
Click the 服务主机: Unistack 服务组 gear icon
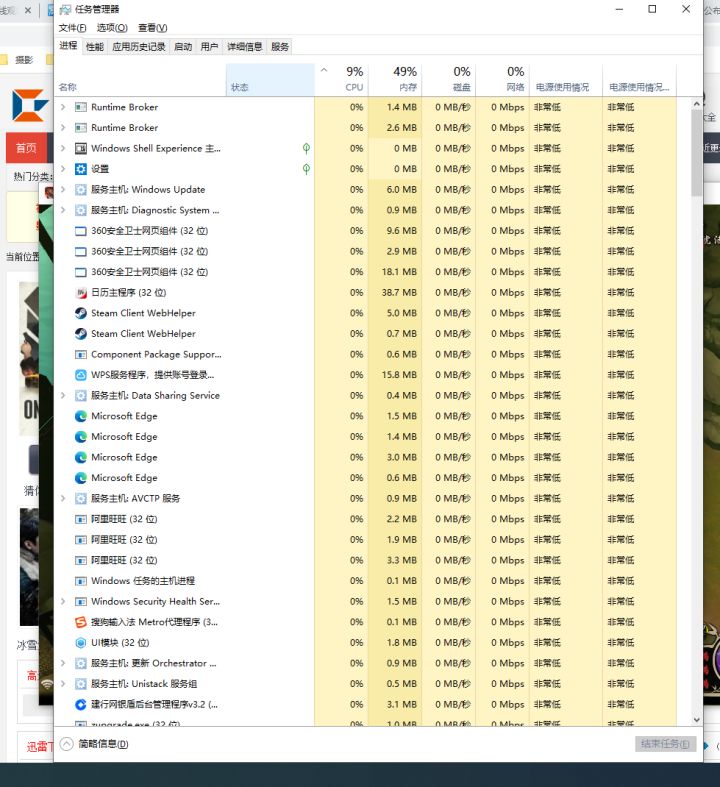click(x=80, y=684)
